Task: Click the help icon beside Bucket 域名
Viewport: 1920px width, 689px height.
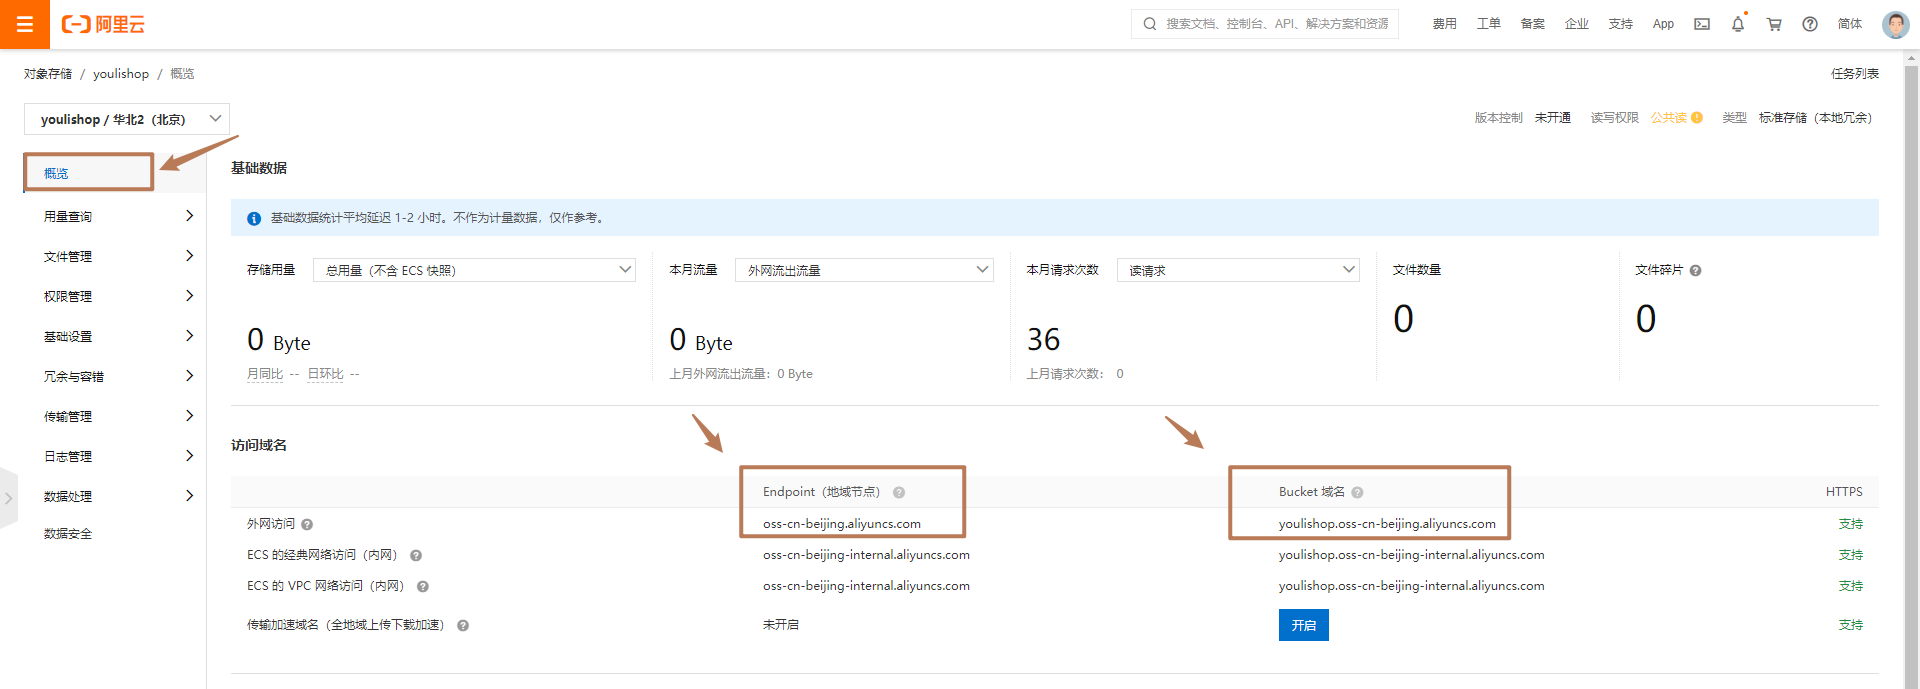Action: click(x=1357, y=492)
